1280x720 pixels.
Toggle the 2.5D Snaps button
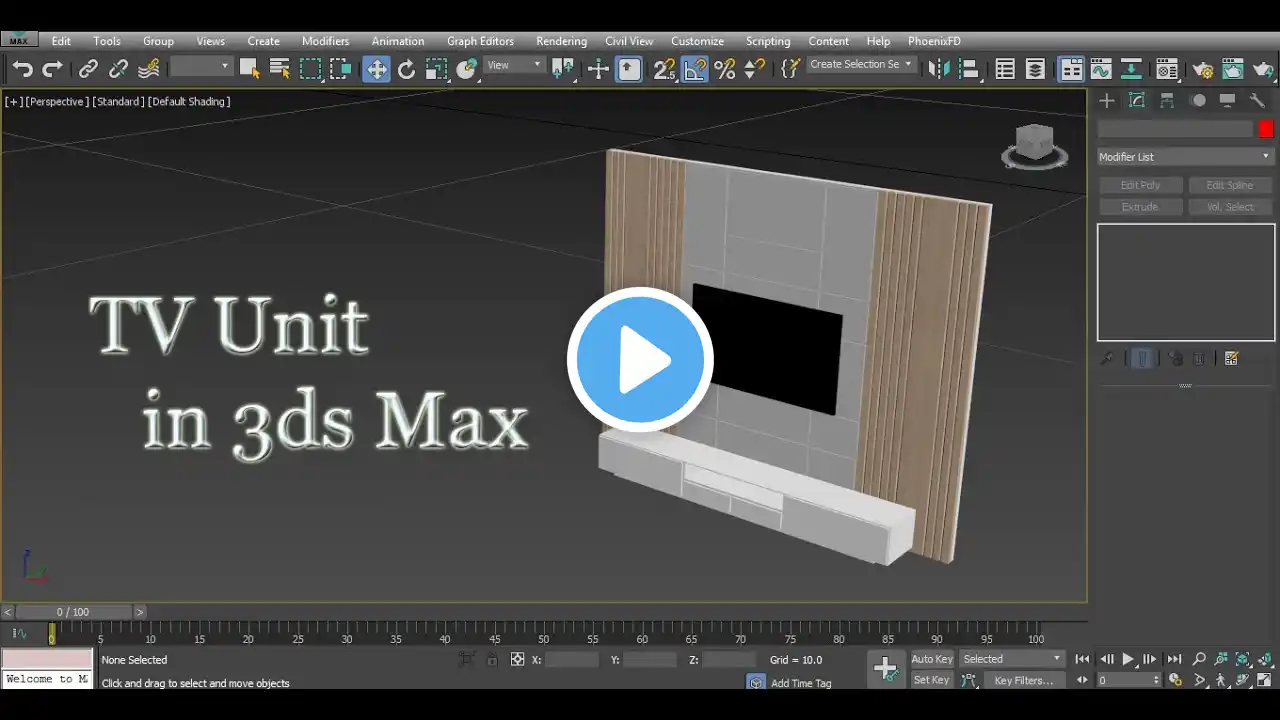coord(664,69)
